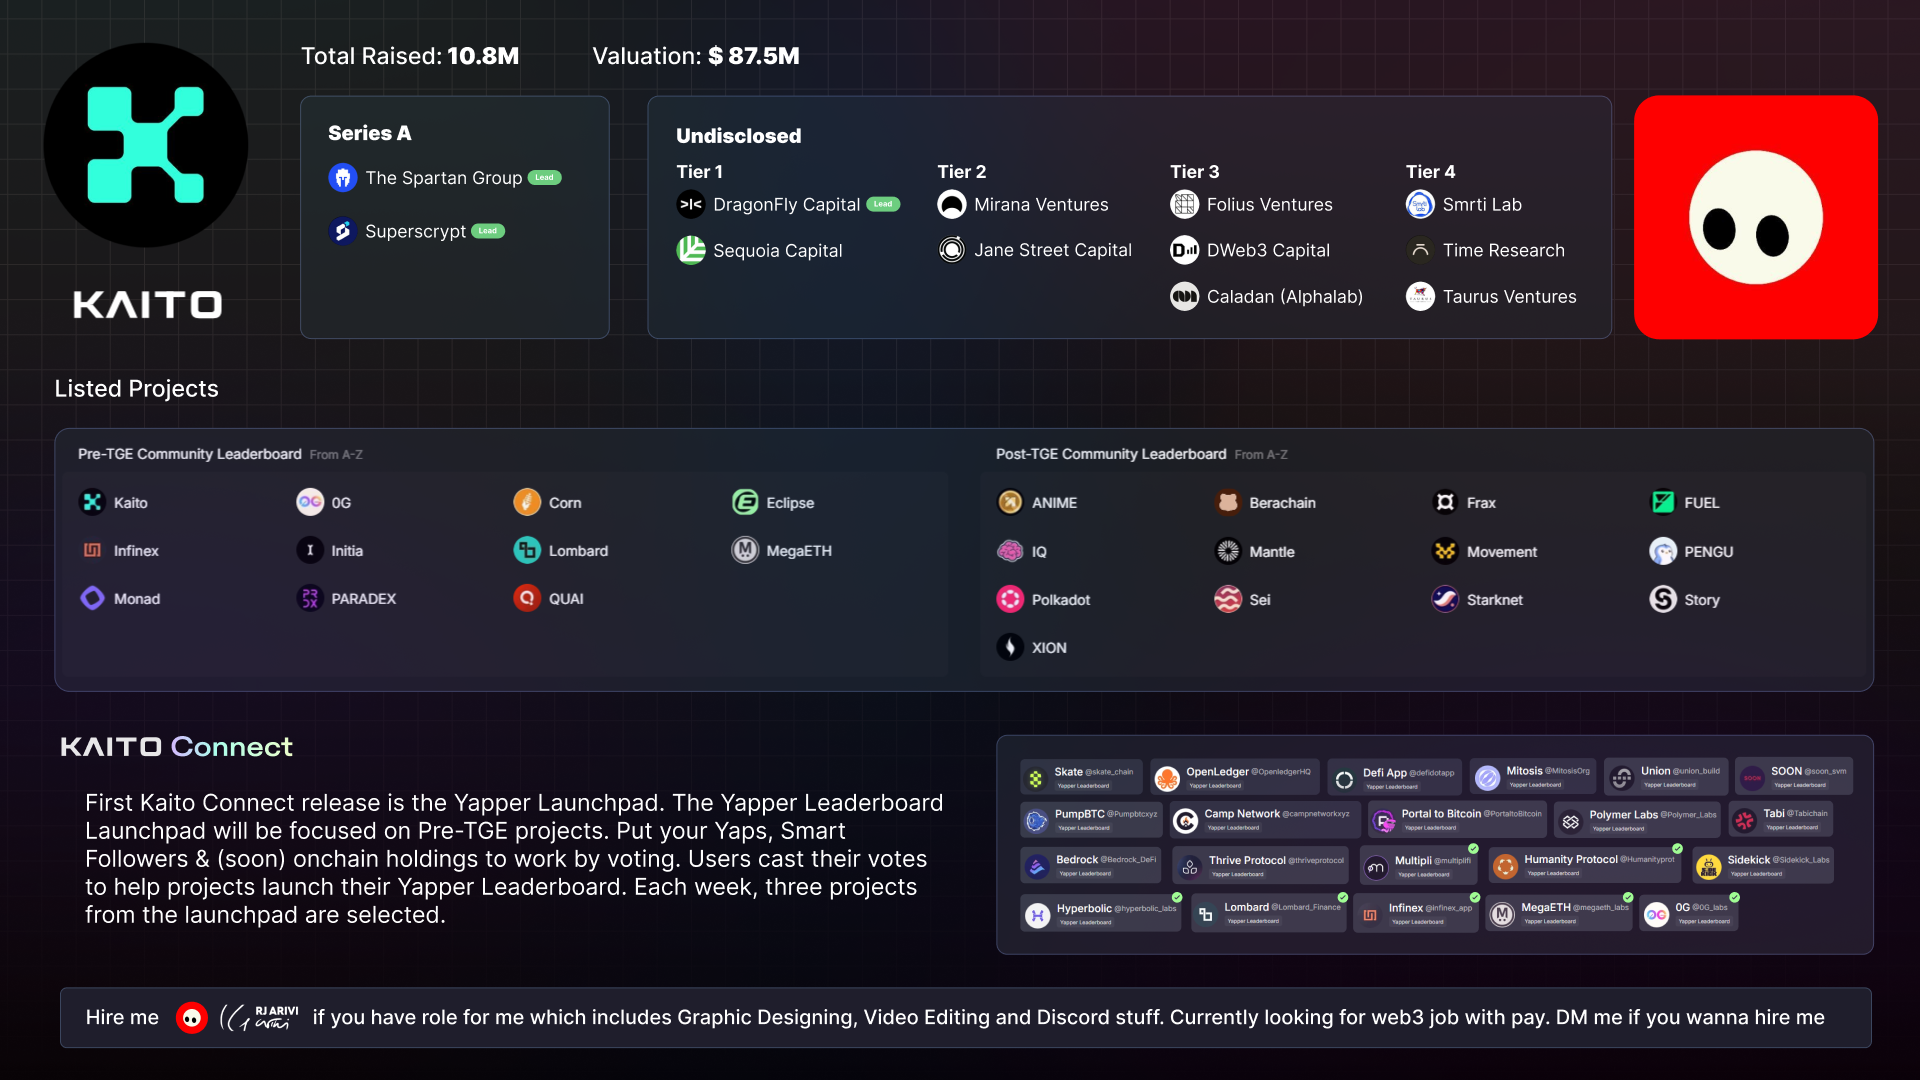The width and height of the screenshot is (1920, 1080).
Task: Click the Story S-shaped icon
Action: (1663, 600)
